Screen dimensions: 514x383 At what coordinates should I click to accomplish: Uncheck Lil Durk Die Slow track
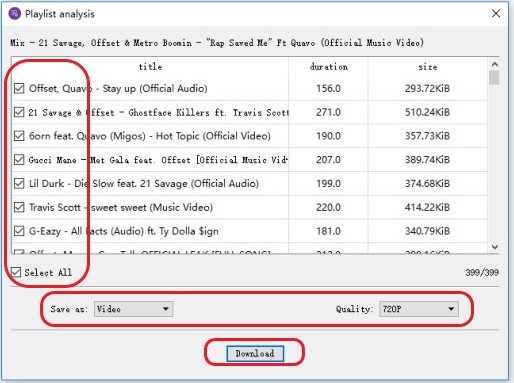[x=19, y=183]
